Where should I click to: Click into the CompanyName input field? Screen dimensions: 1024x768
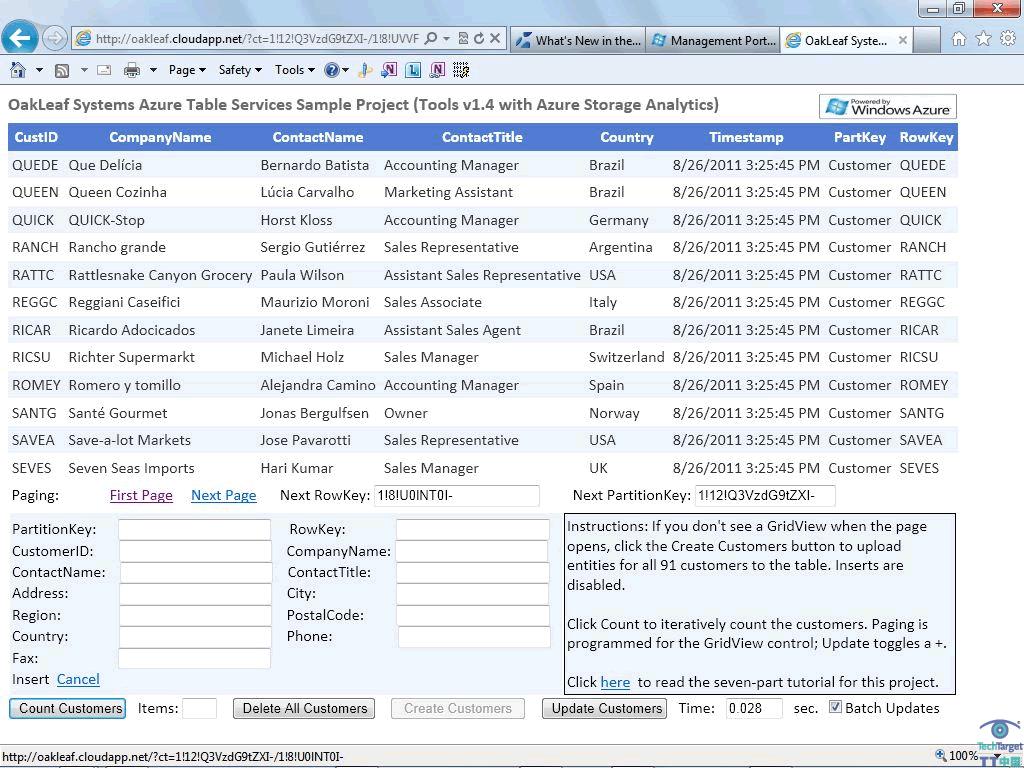472,551
